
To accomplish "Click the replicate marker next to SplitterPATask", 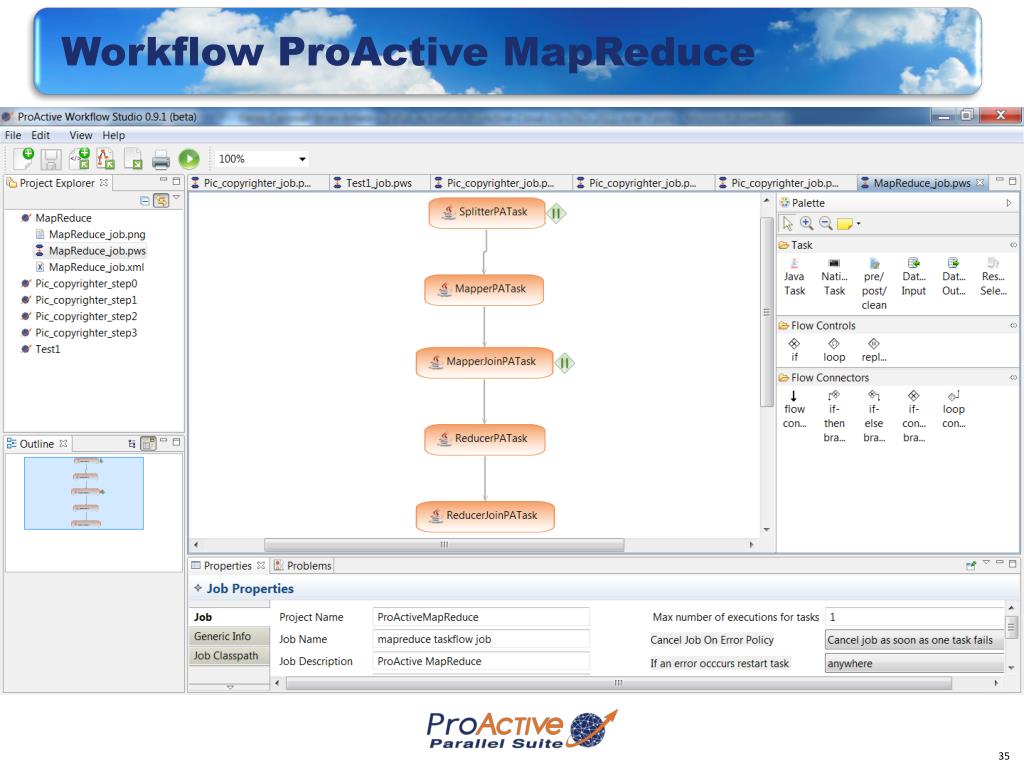I will (556, 213).
